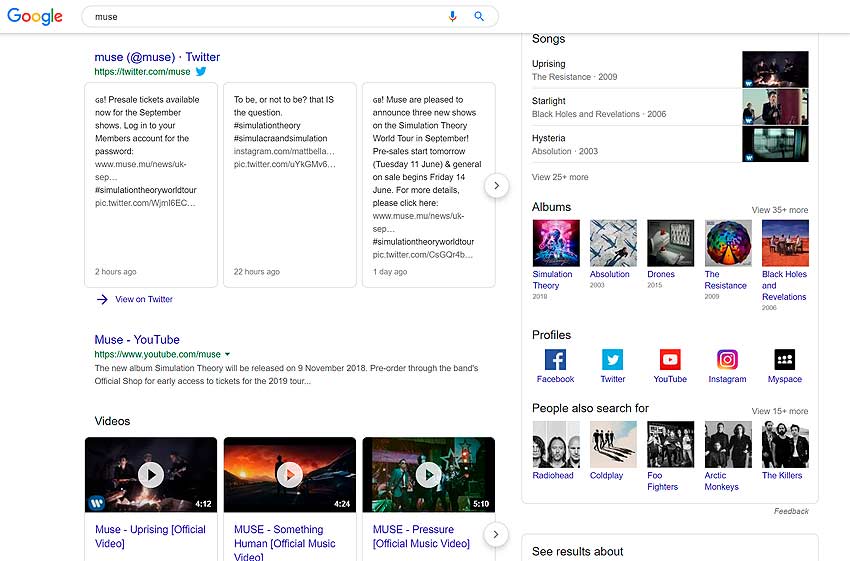Click The Killers name link
This screenshot has width=850, height=561.
tap(782, 475)
